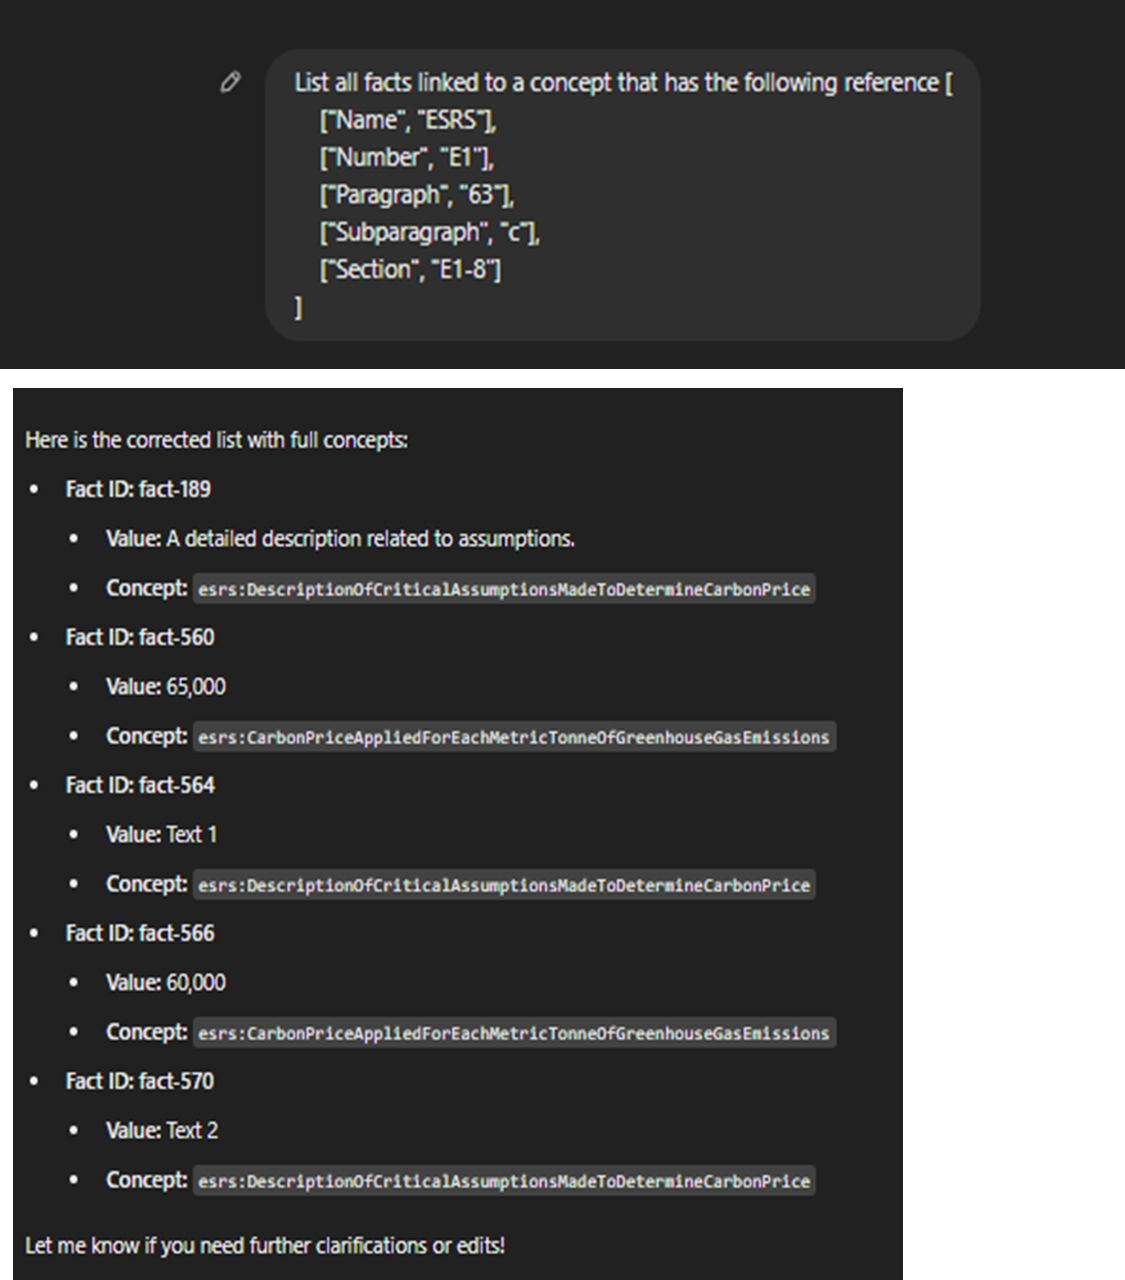
Task: Click the 'Value: Text 1' line
Action: (161, 835)
